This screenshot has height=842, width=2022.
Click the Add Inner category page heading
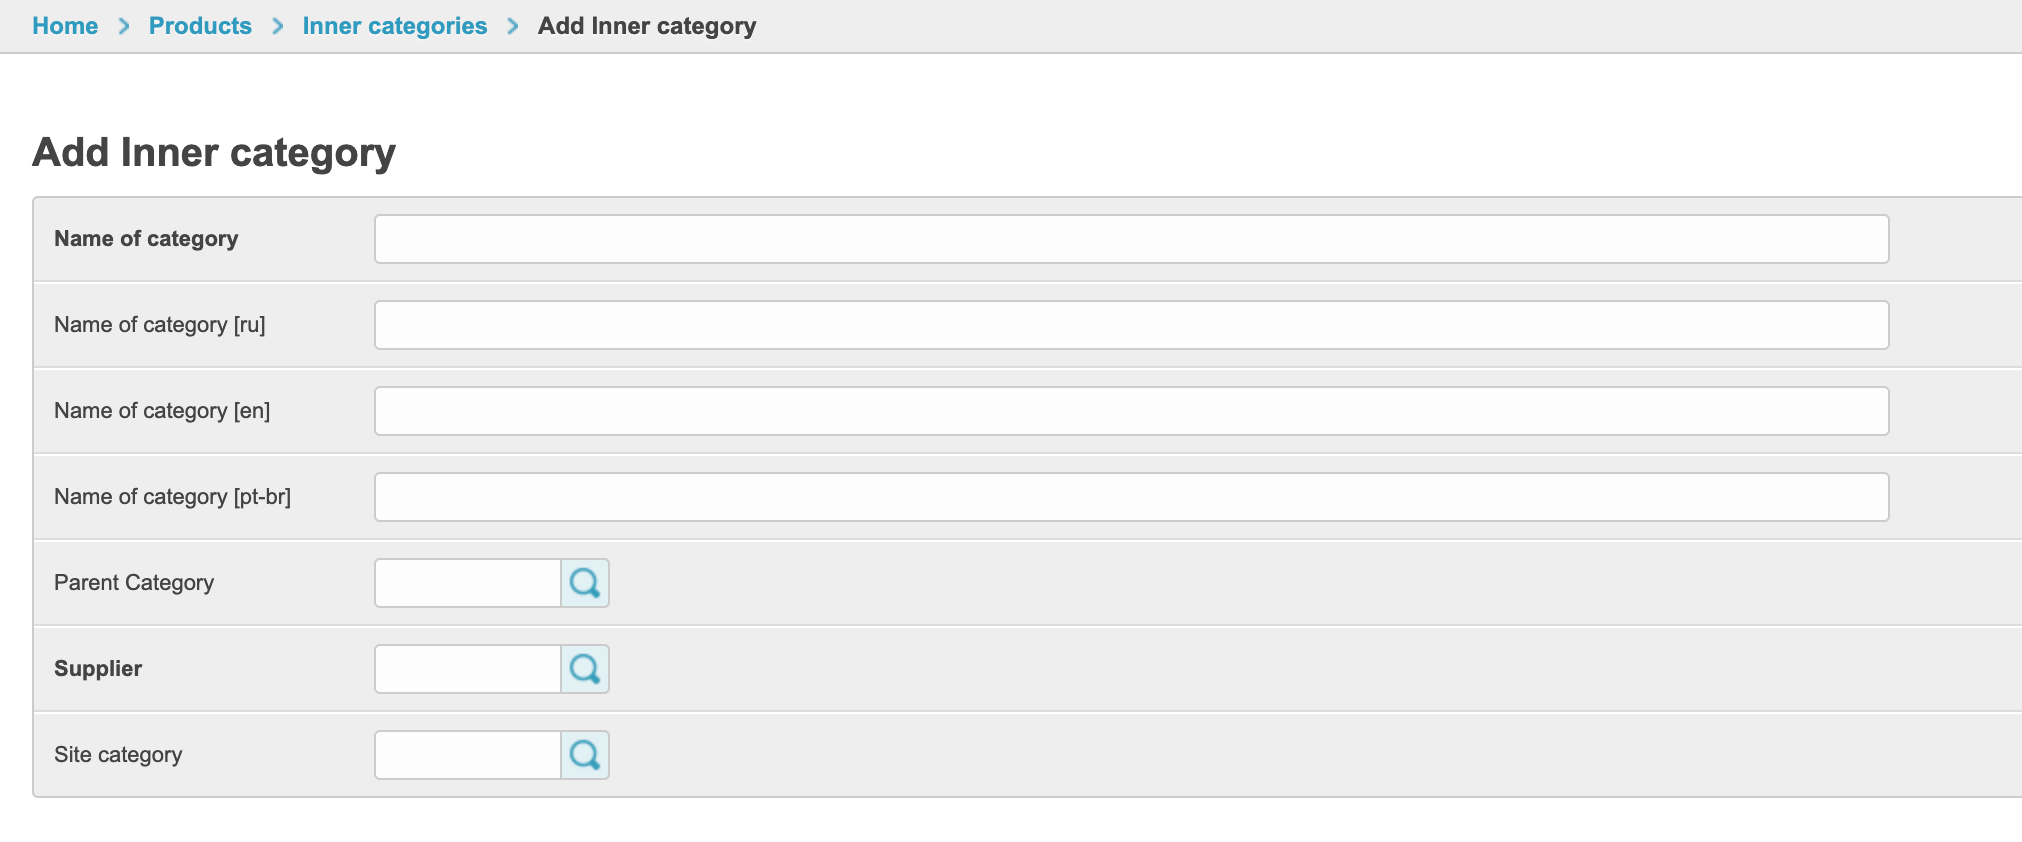pos(214,153)
